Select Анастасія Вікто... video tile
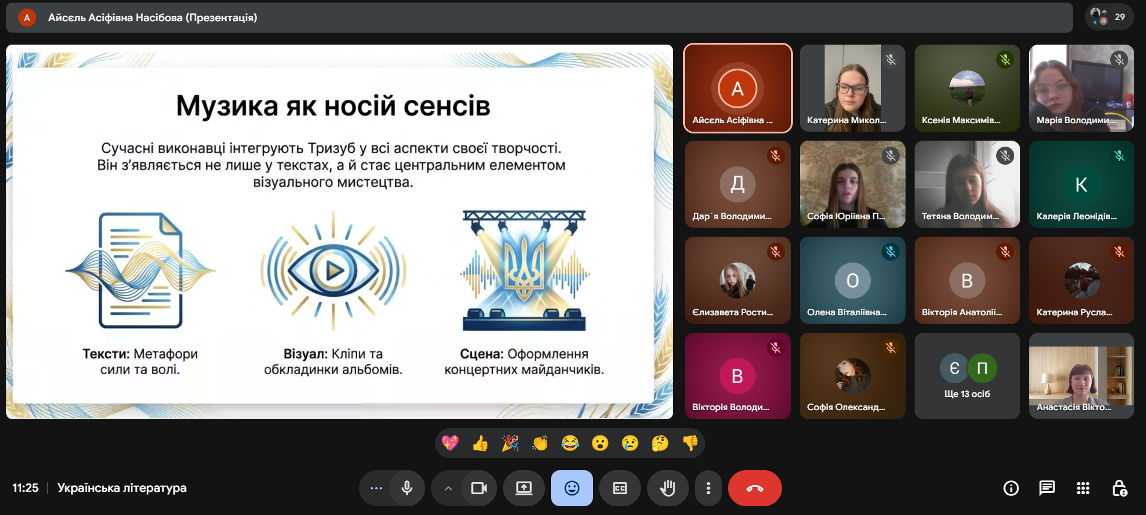 point(1082,375)
